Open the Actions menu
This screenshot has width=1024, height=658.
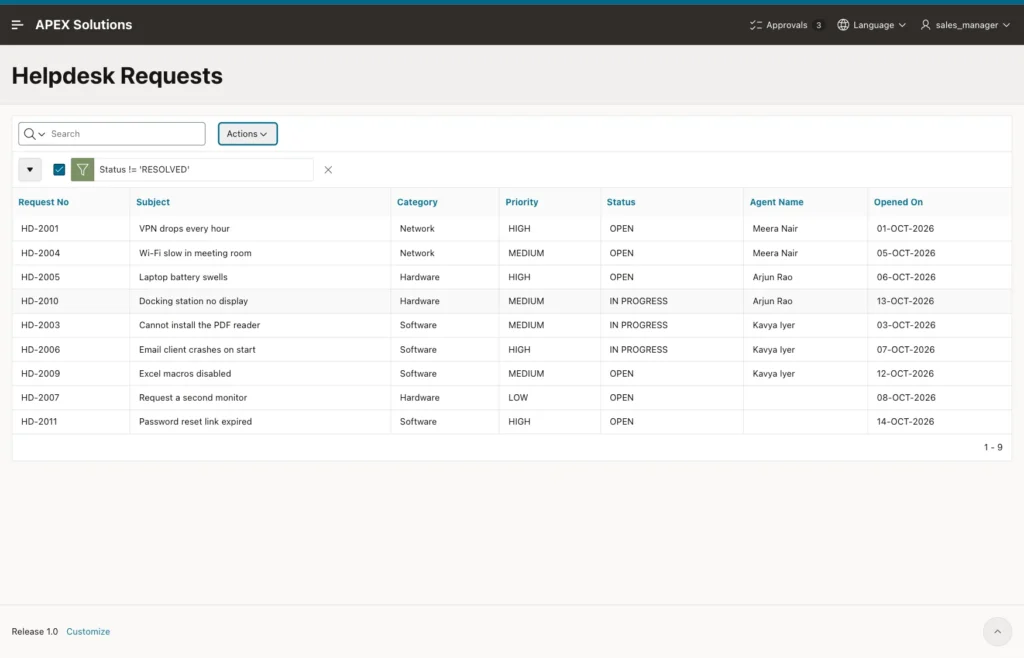(248, 134)
